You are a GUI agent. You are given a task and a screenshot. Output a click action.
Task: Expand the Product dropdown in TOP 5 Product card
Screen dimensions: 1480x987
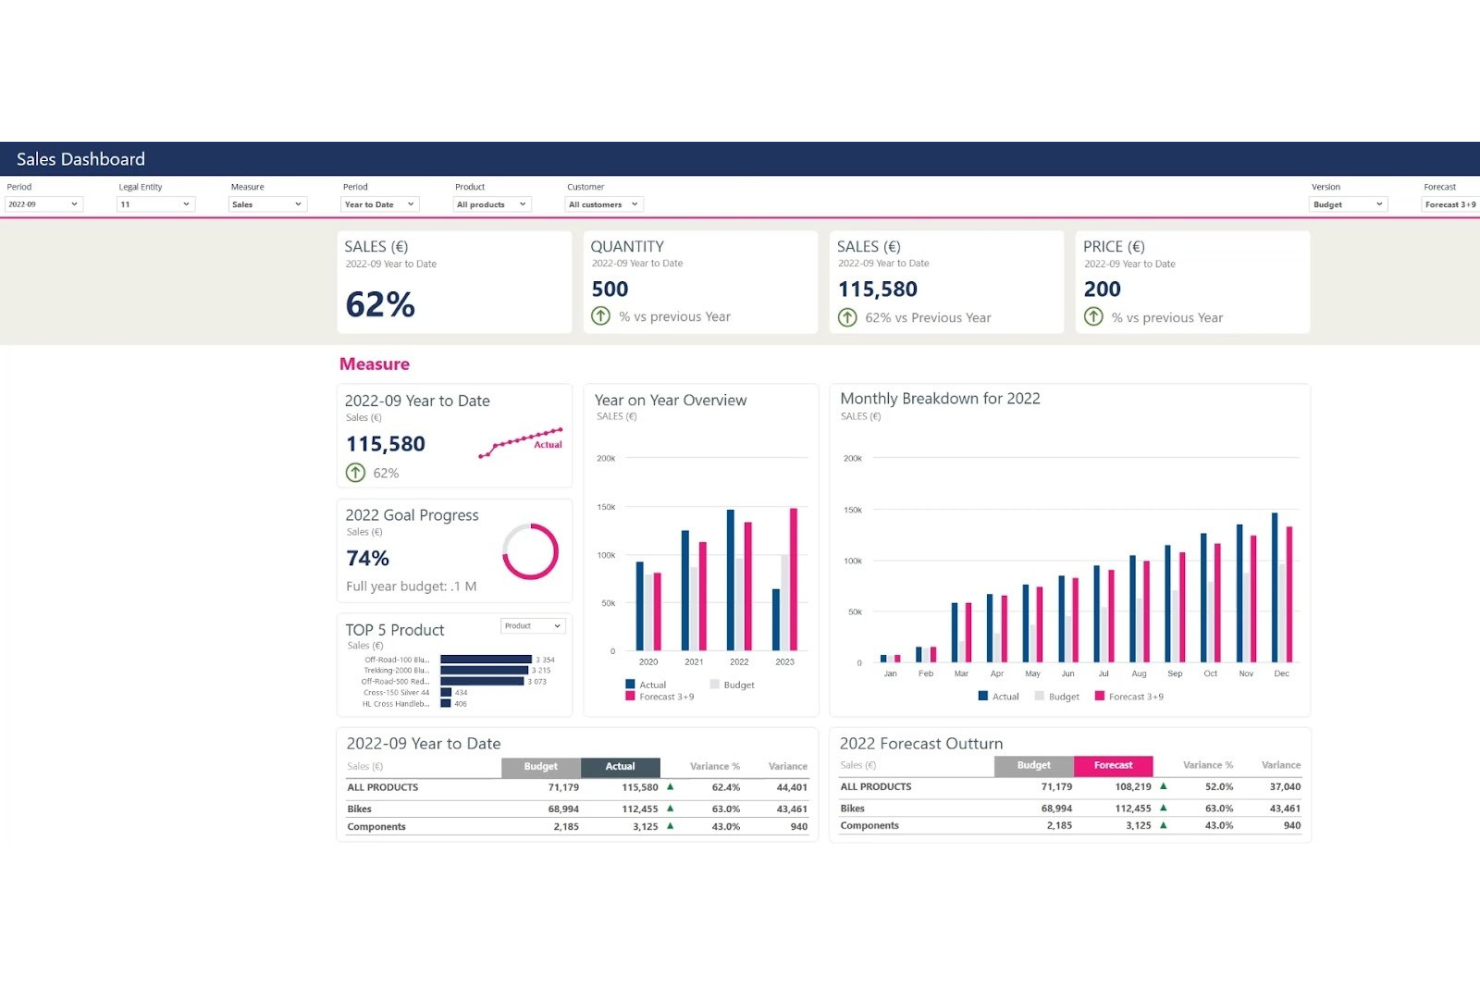tap(532, 625)
